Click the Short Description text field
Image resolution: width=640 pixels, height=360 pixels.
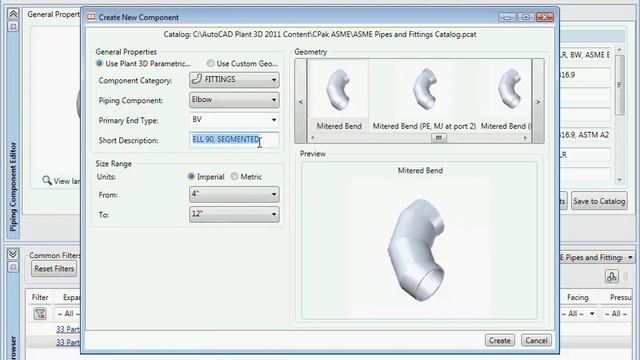point(234,140)
